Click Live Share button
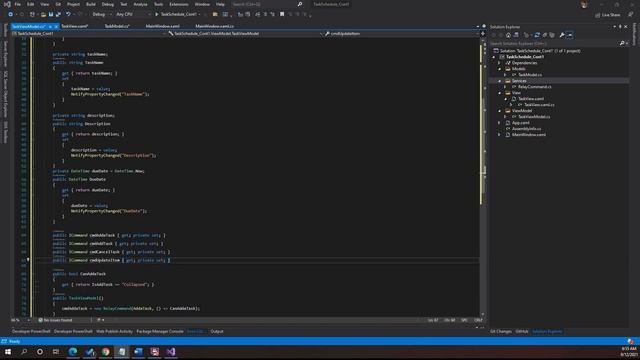Screen dimensions: 640x360 607,15
